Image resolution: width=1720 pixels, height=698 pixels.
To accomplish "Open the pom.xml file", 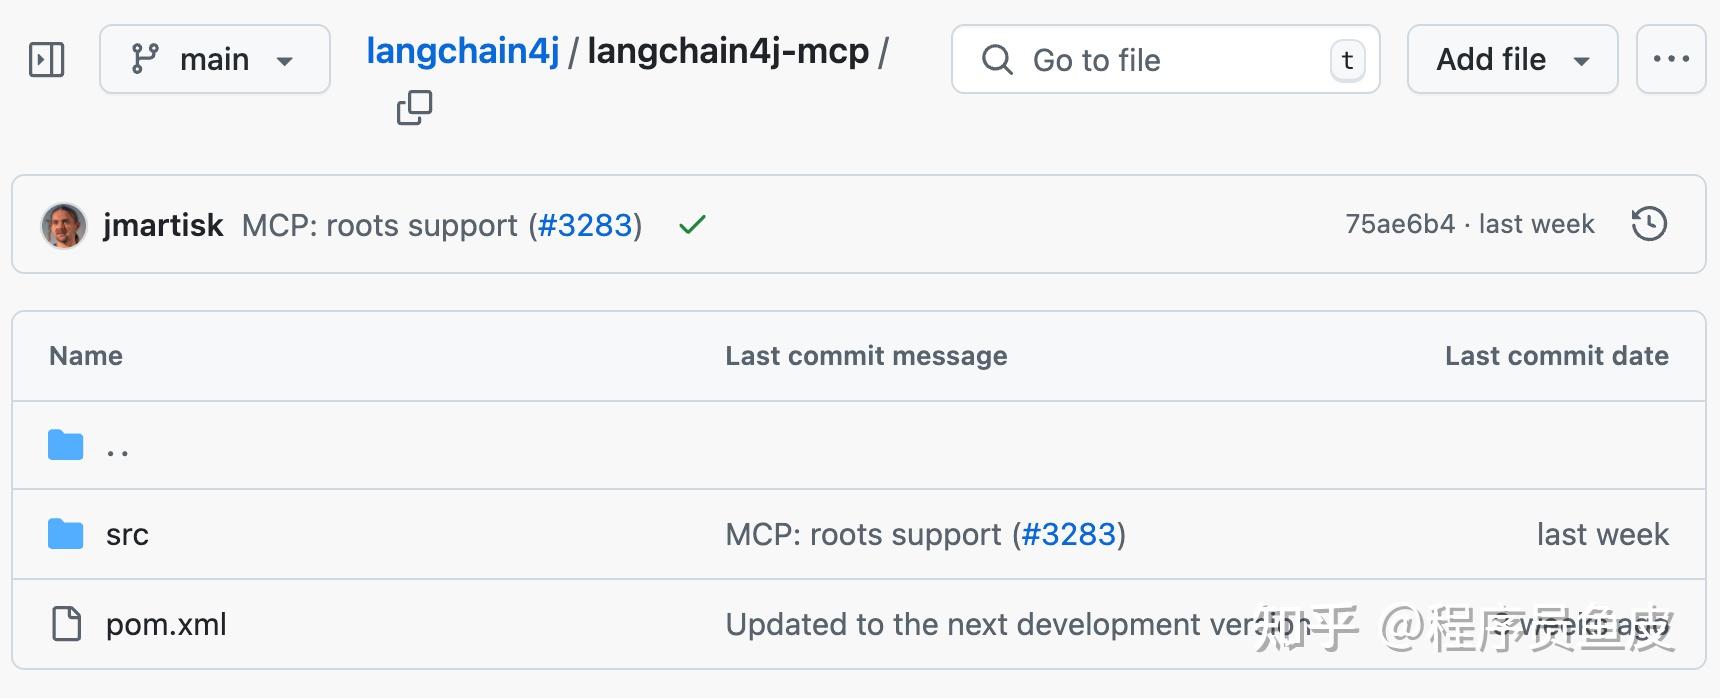I will (166, 623).
